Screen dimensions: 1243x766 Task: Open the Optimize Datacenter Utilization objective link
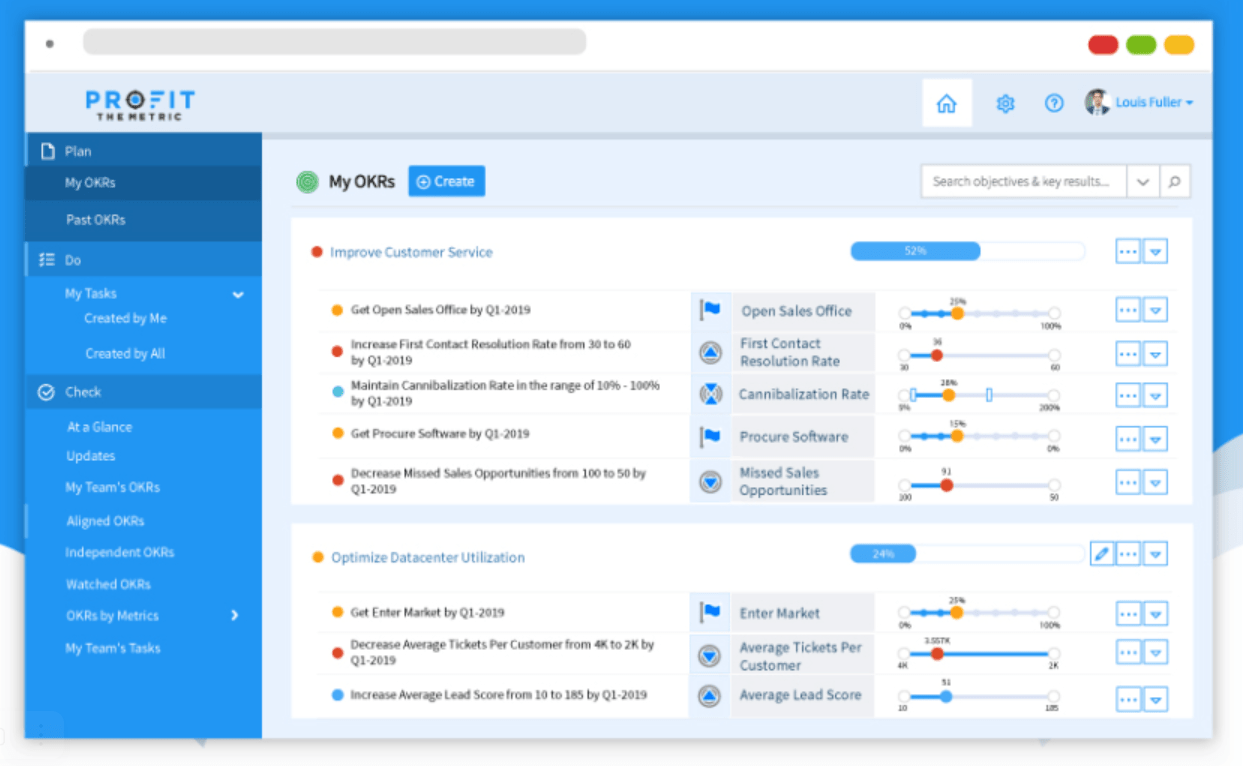coord(427,558)
